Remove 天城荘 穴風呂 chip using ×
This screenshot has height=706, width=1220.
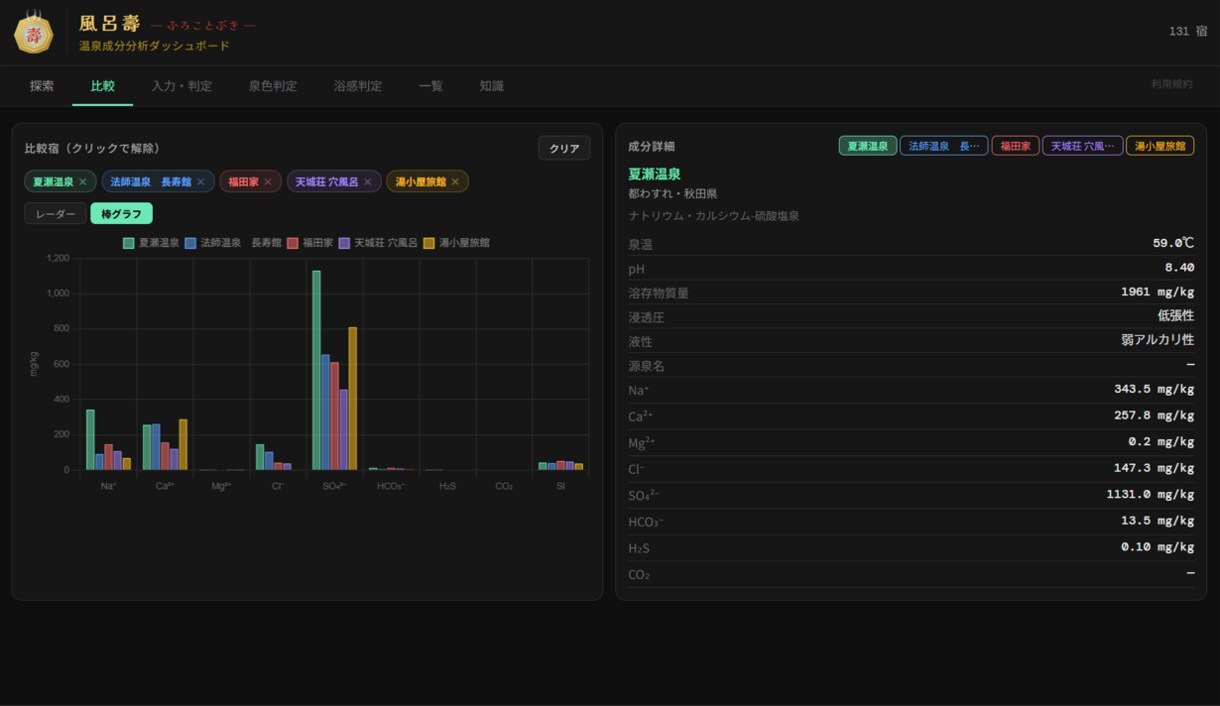tap(367, 182)
